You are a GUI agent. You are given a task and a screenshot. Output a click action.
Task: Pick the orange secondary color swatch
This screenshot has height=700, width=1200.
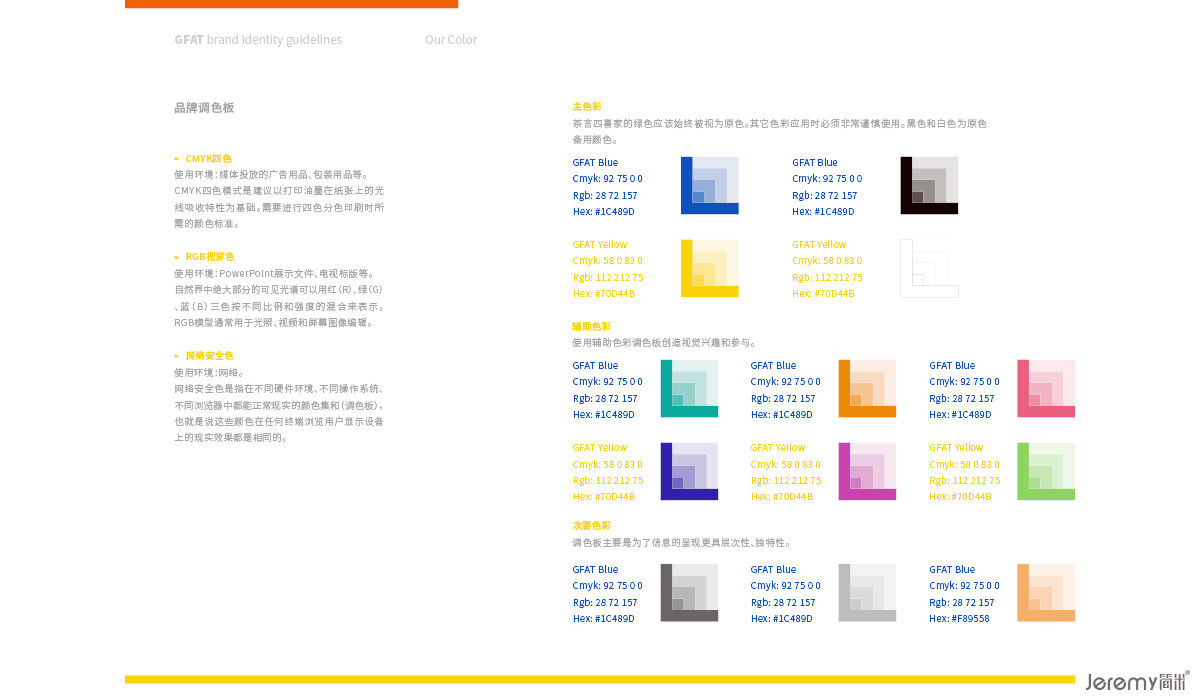(x=867, y=389)
